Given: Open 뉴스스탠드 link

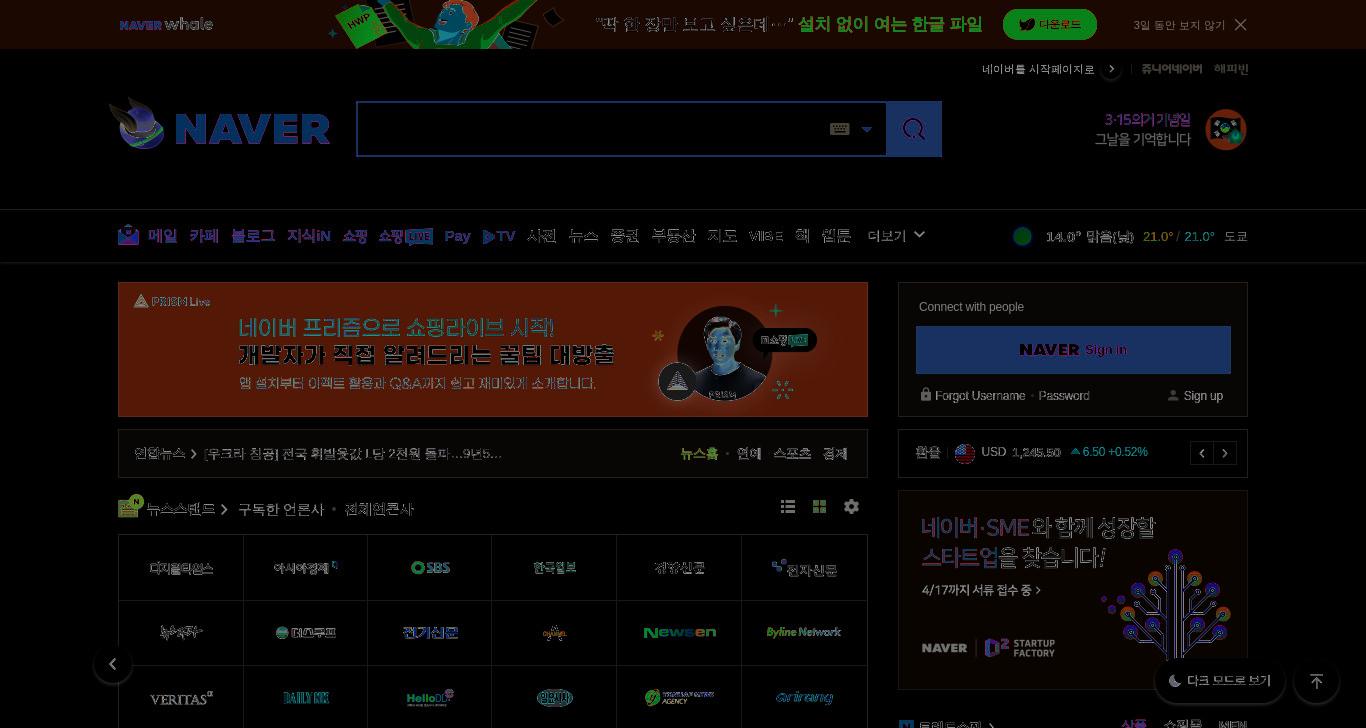Looking at the screenshot, I should coord(180,509).
